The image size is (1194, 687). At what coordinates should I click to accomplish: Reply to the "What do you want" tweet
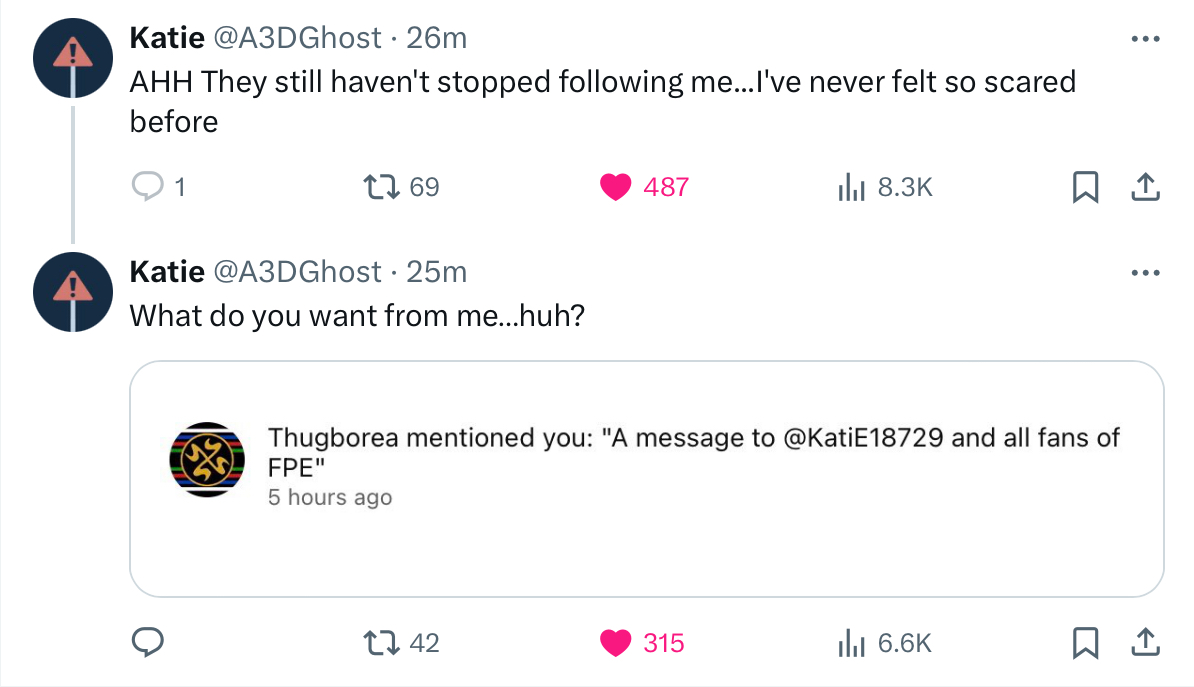click(148, 642)
